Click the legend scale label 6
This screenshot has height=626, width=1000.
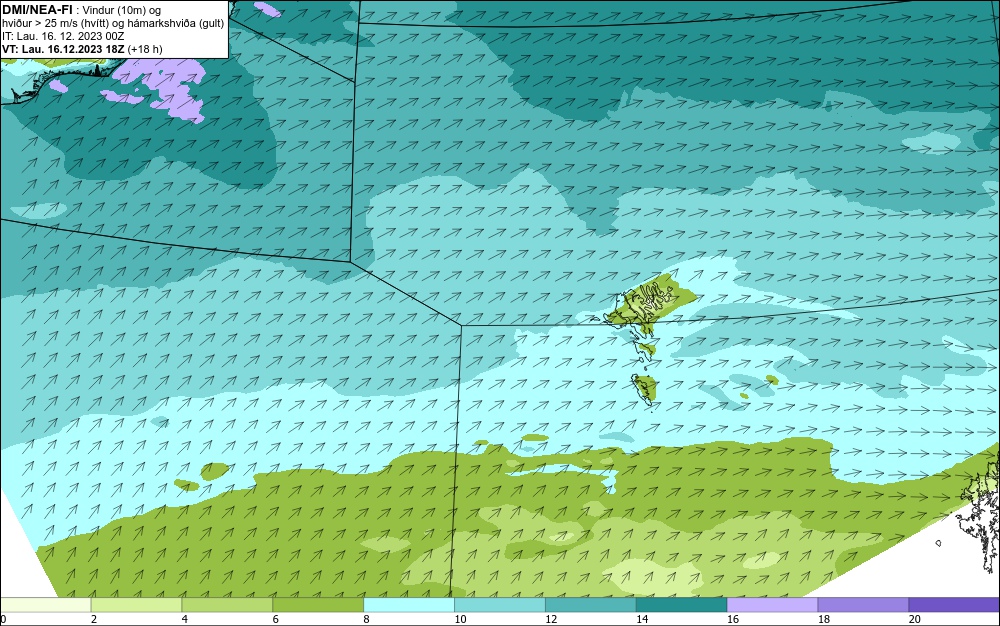coord(276,619)
